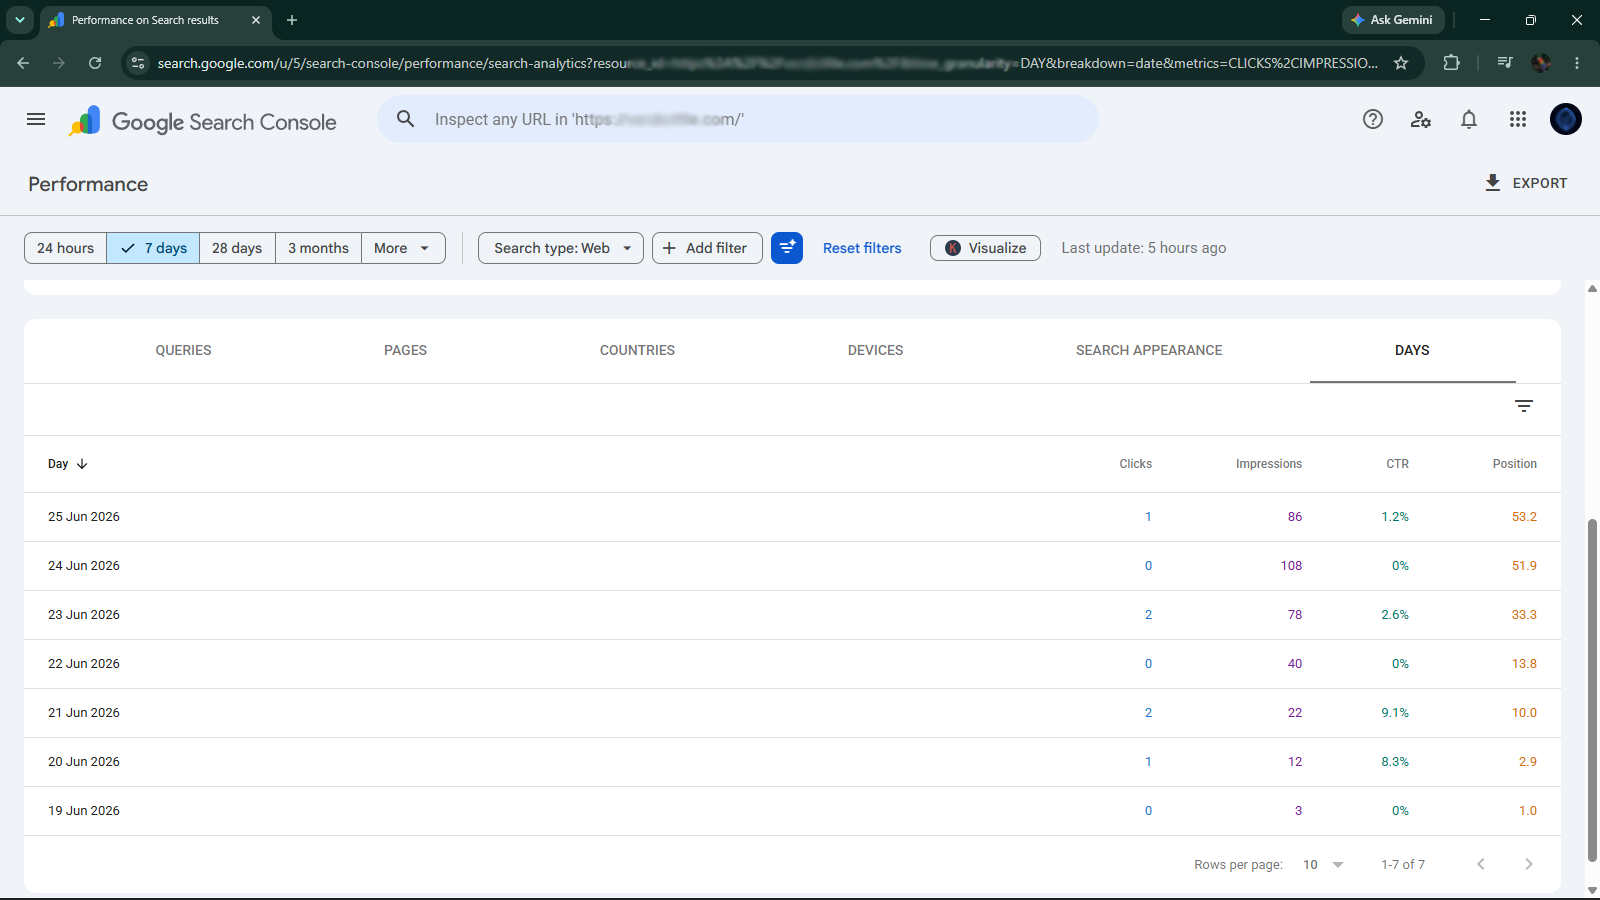The image size is (1600, 900).
Task: Switch to the COUNTRIES tab
Action: tap(637, 350)
